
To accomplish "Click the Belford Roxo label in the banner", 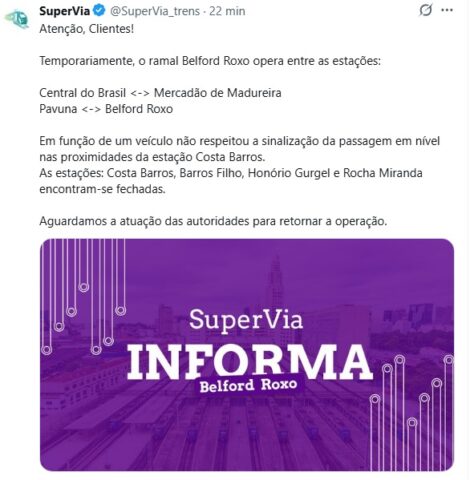I will point(248,385).
